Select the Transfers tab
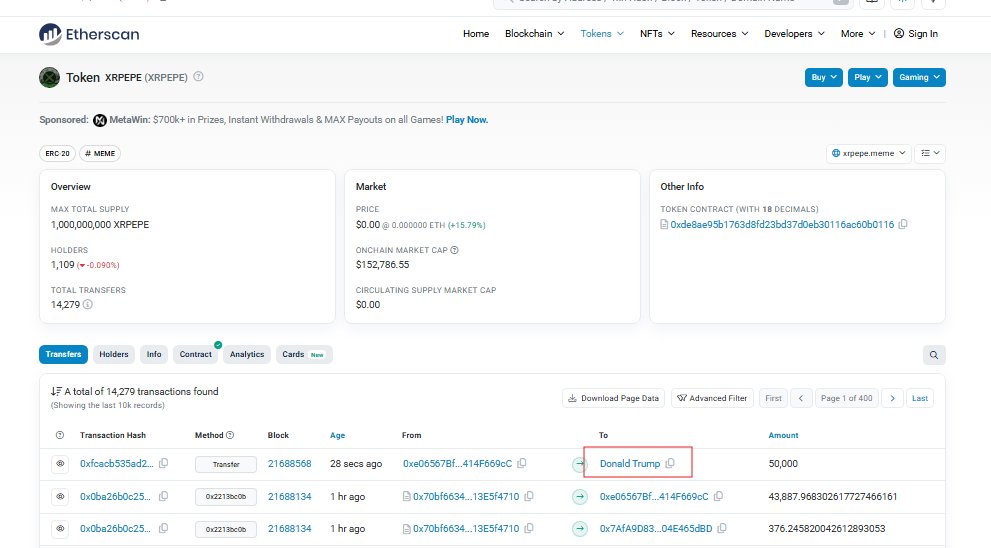991x548 pixels. pos(63,355)
